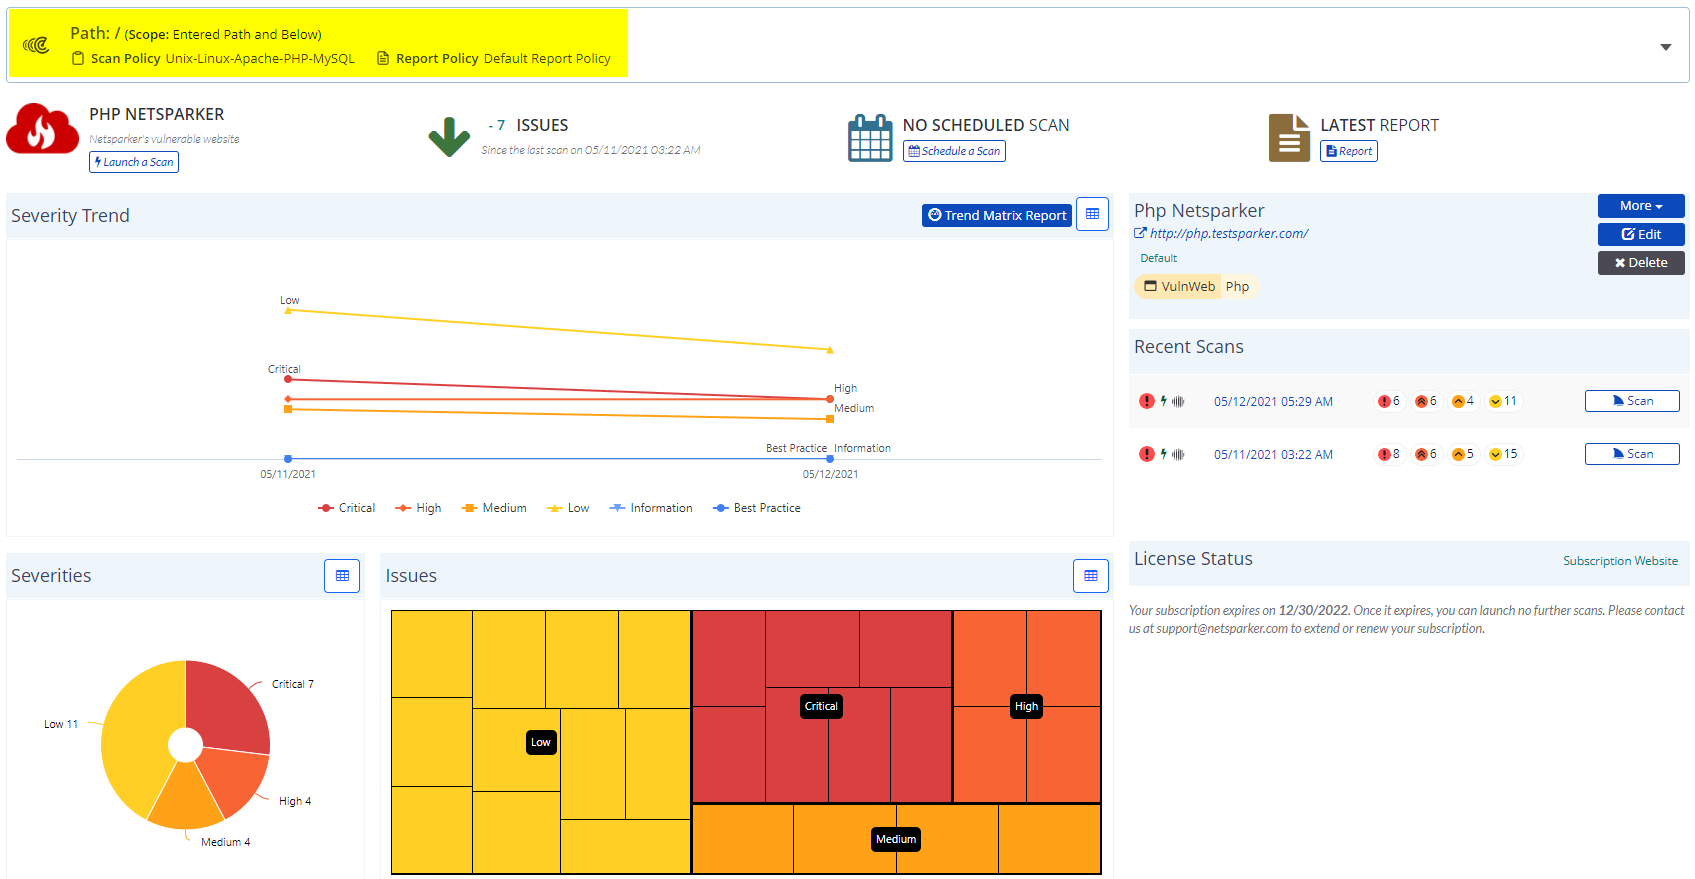This screenshot has height=879, width=1695.
Task: Expand the scan path header dropdown arrow
Action: point(1665,47)
